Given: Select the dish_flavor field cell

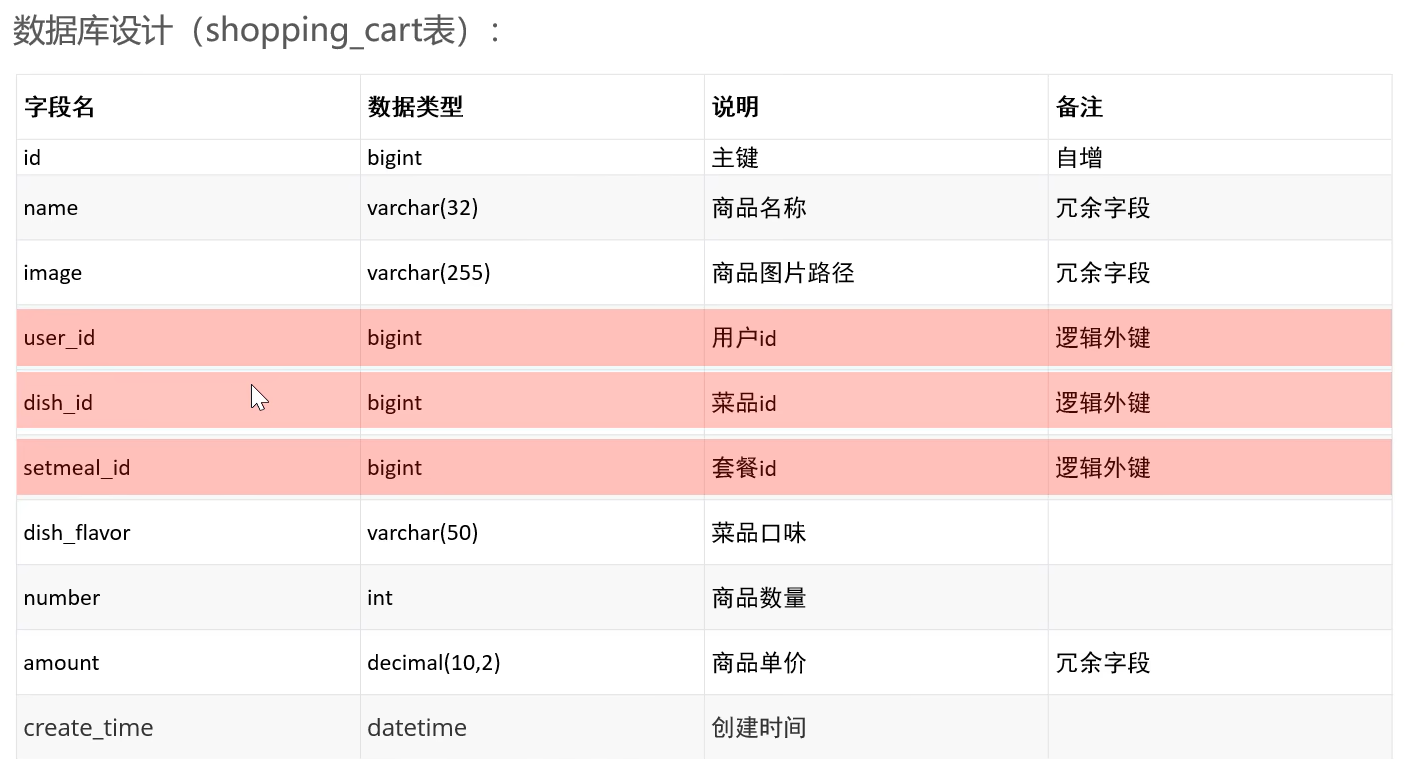Looking at the screenshot, I should click(77, 533).
